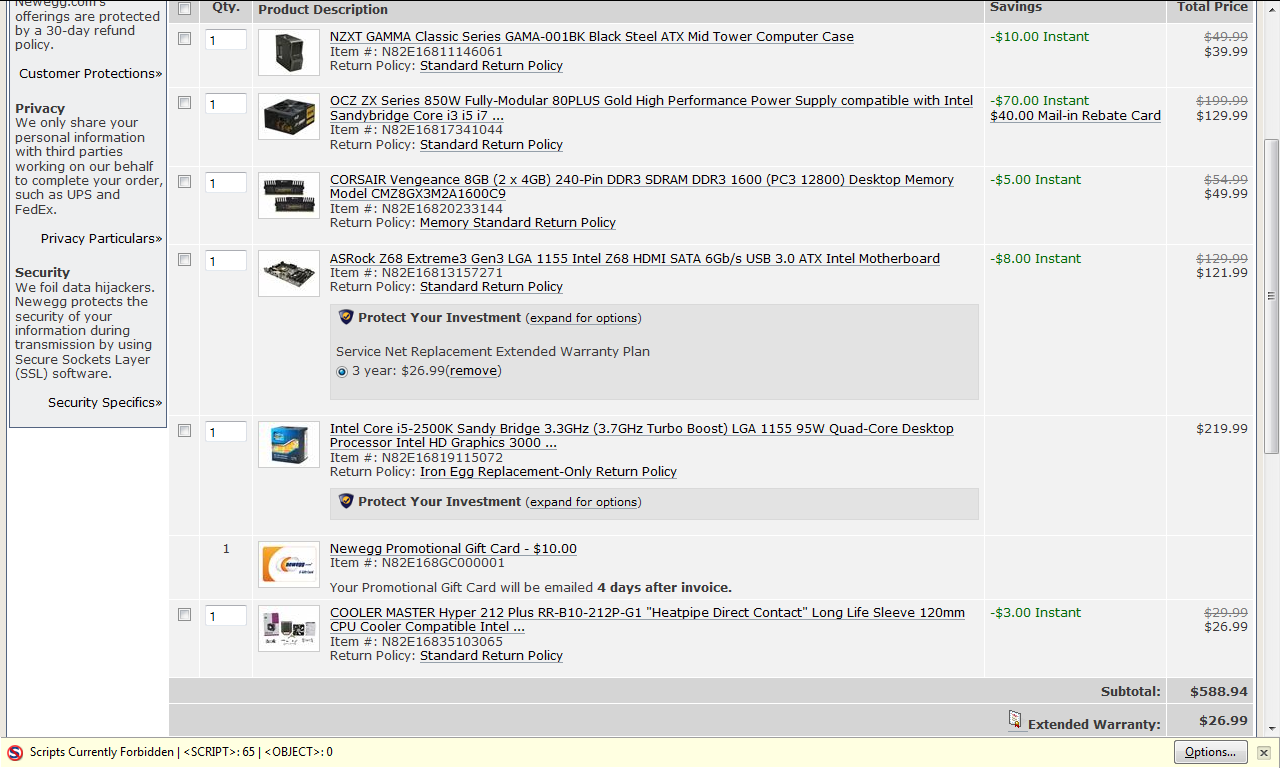Open ASRock Z68 Extreme3 Gen3 motherboard link
Image resolution: width=1280 pixels, height=768 pixels.
click(x=635, y=259)
